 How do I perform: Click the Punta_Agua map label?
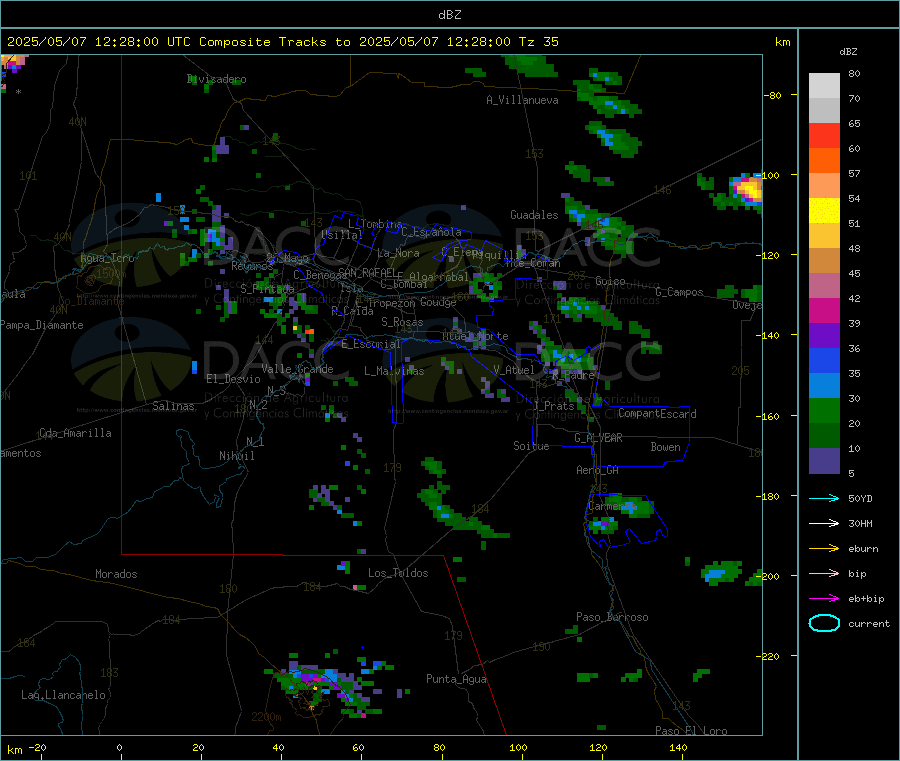[x=456, y=679]
